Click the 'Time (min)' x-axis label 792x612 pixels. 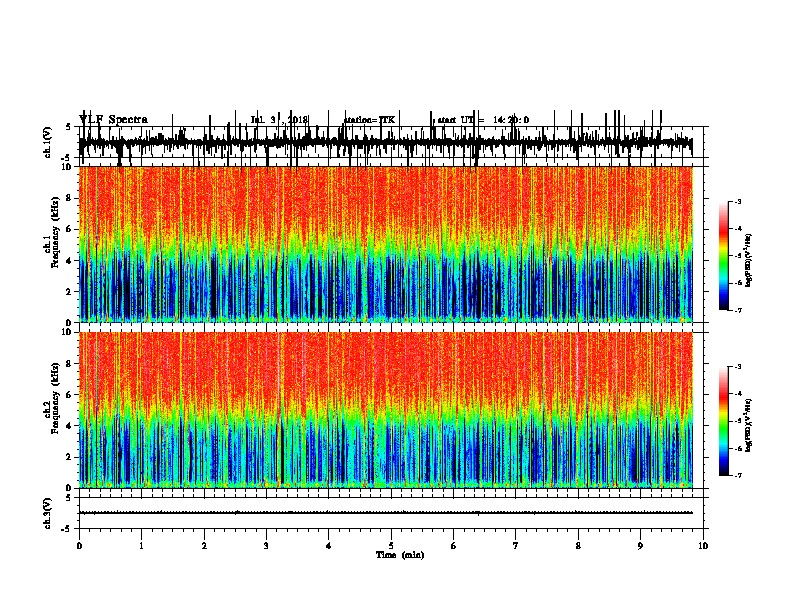pyautogui.click(x=400, y=555)
